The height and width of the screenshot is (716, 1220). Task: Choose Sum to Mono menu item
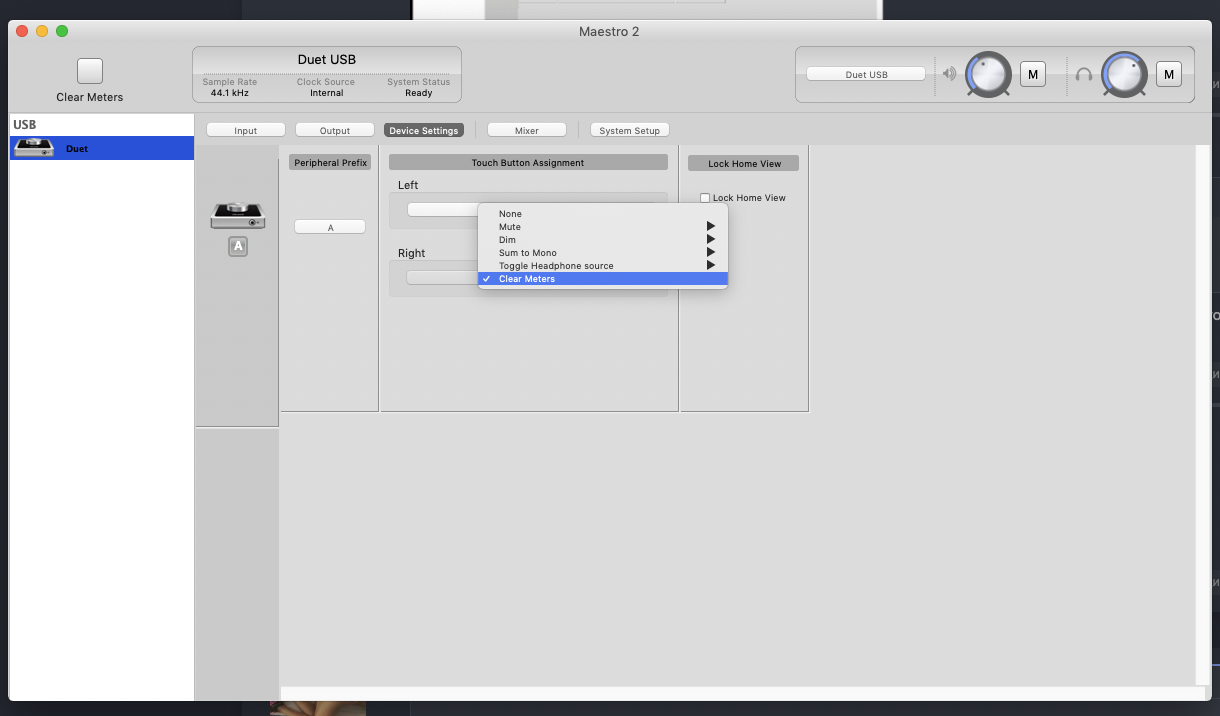603,253
